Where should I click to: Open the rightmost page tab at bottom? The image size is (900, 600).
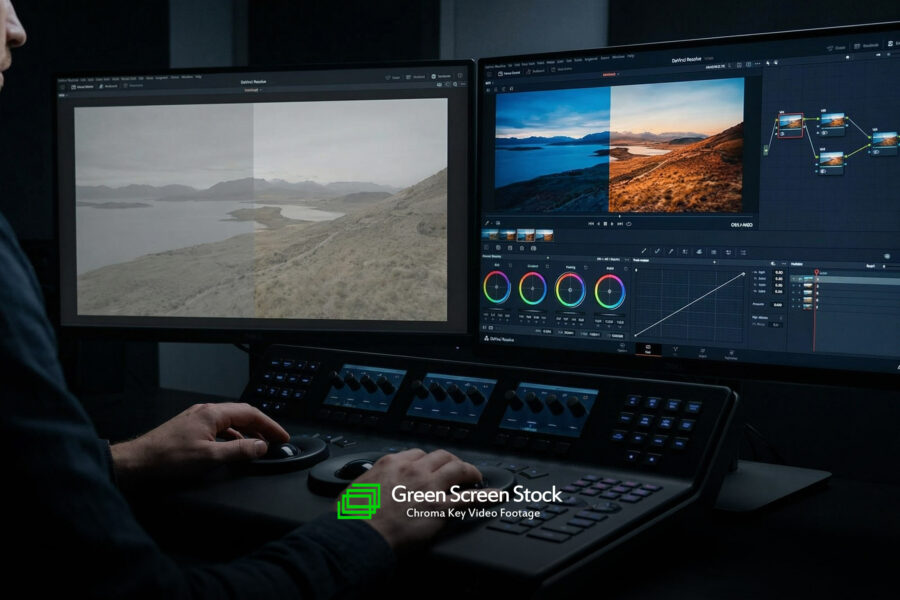(729, 352)
